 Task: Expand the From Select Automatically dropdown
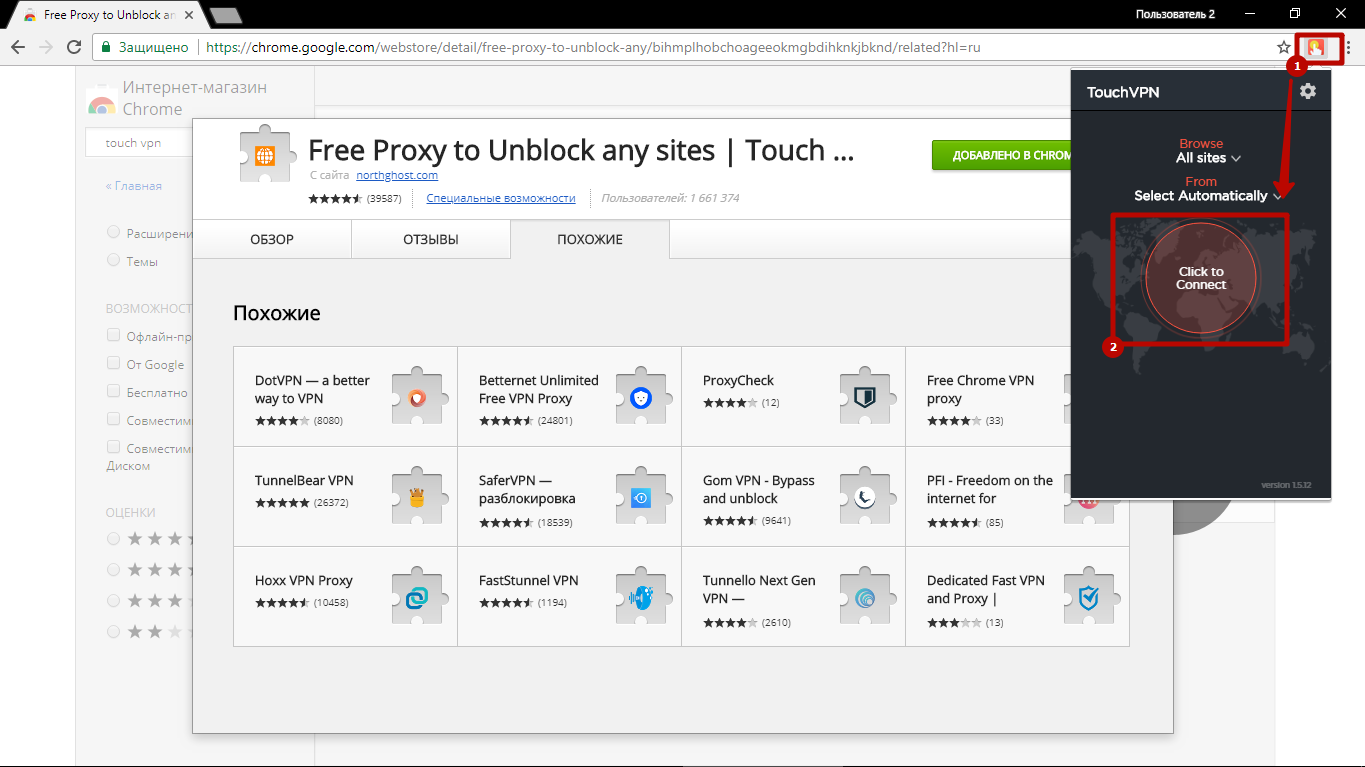tap(1208, 196)
